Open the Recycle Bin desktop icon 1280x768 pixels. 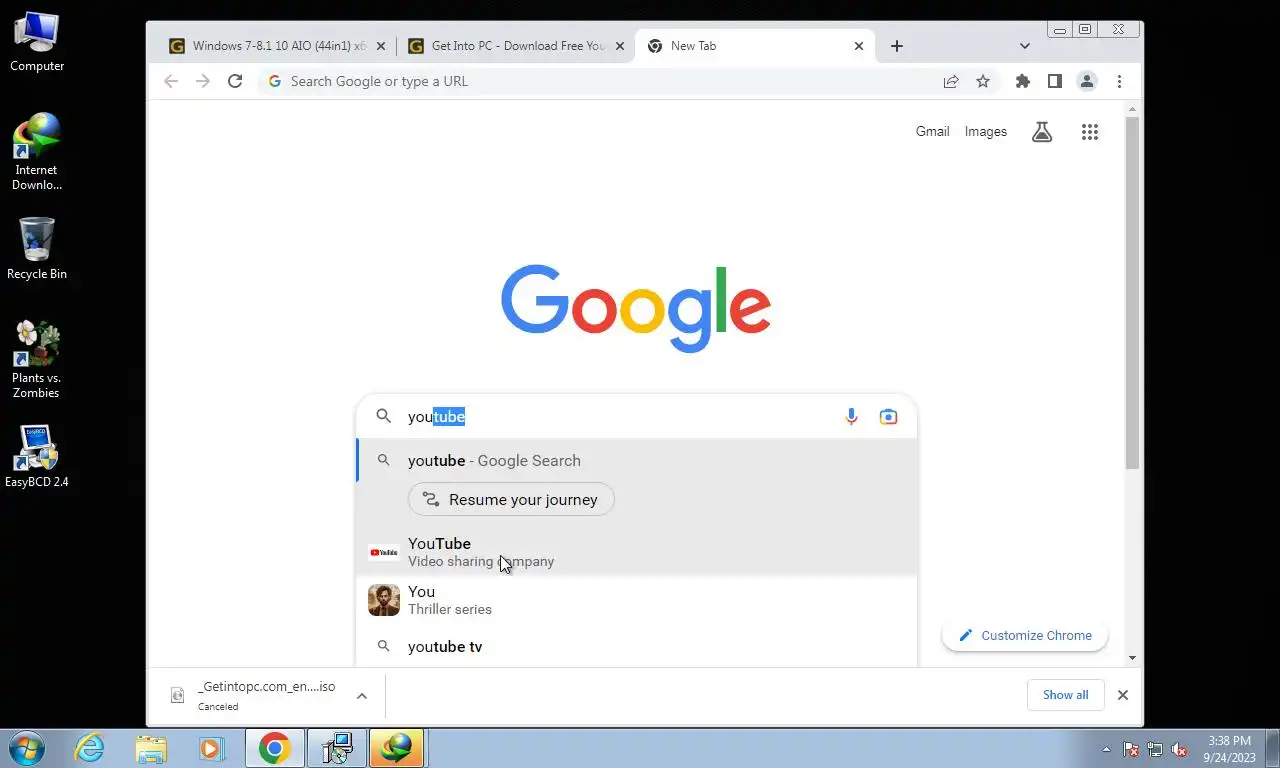click(37, 249)
